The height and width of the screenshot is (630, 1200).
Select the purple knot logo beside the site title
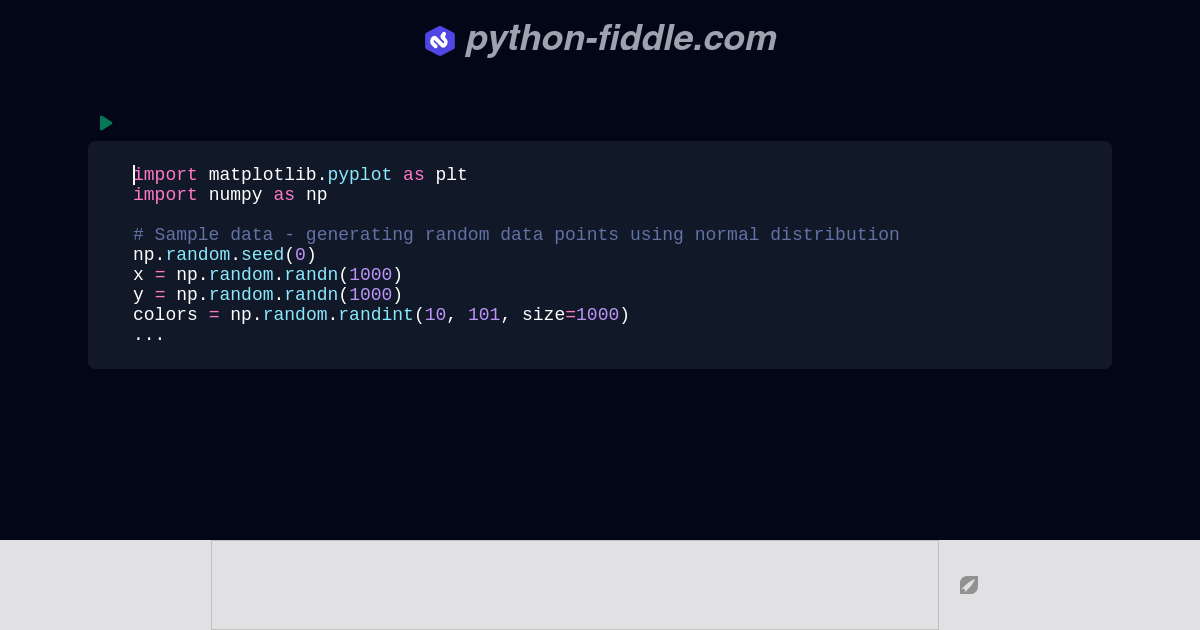440,40
